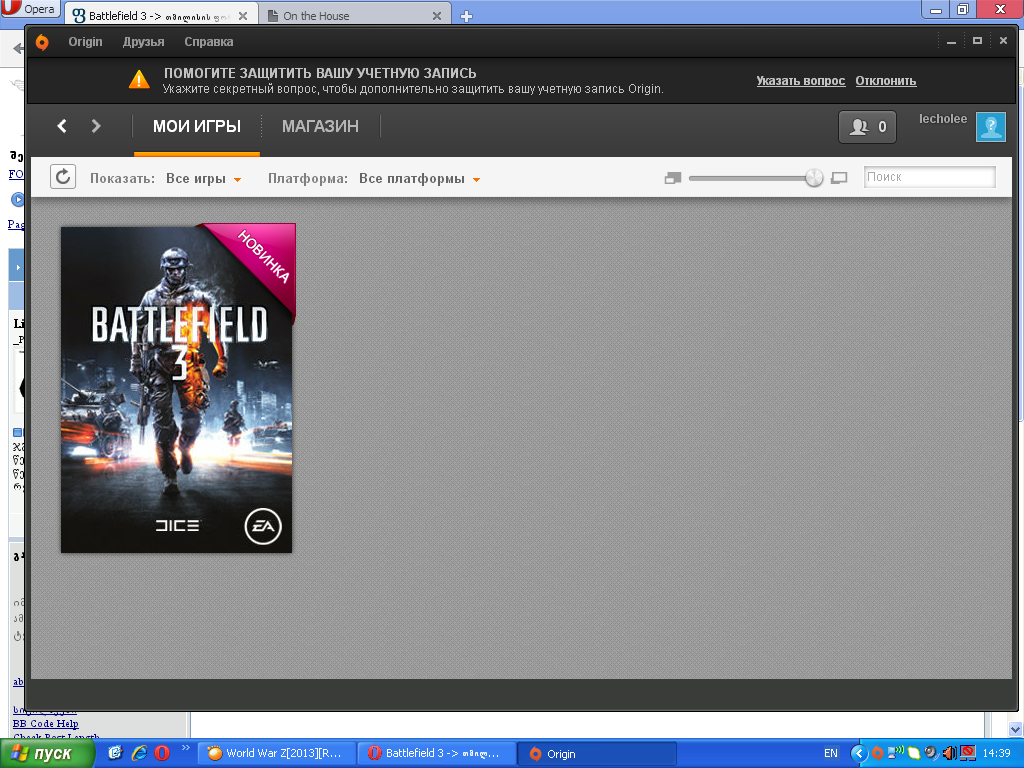Click the EN language indicator
This screenshot has height=768, width=1024.
tap(831, 754)
